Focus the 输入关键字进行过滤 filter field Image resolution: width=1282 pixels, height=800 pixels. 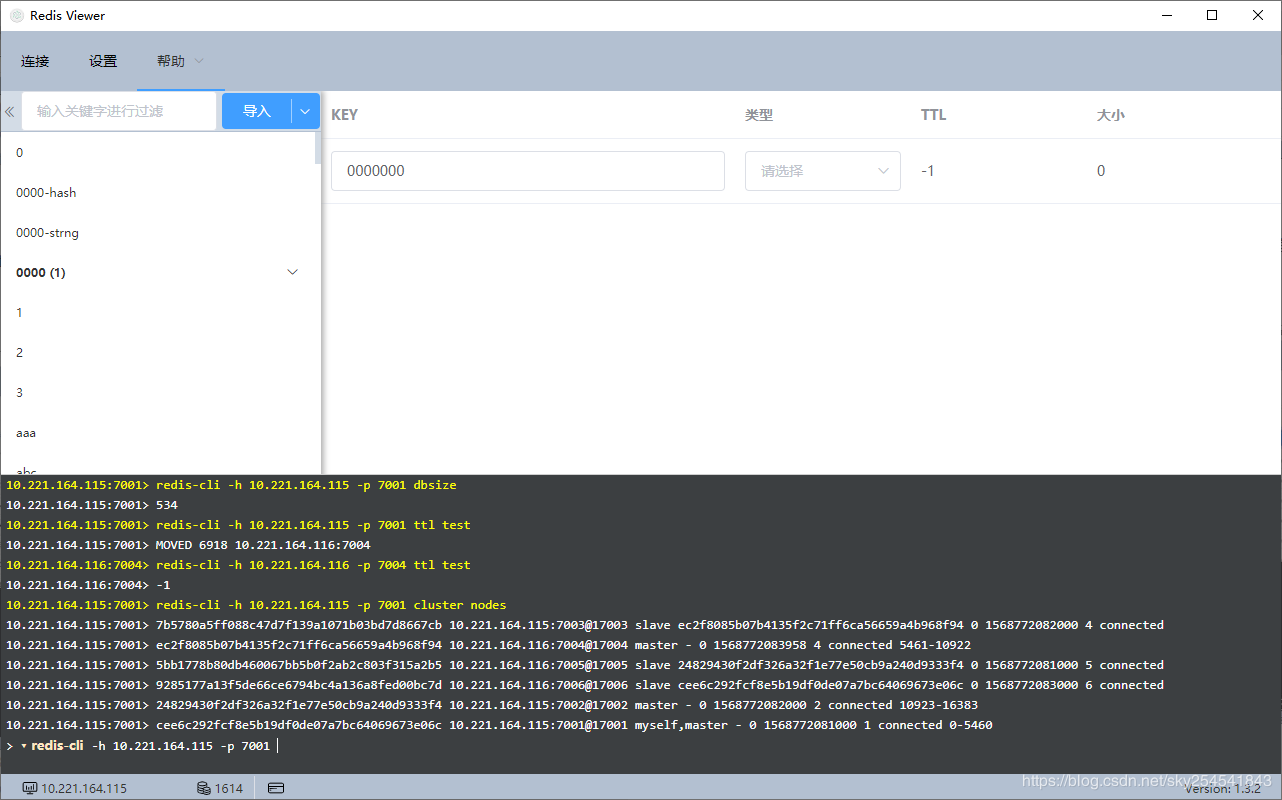(119, 111)
